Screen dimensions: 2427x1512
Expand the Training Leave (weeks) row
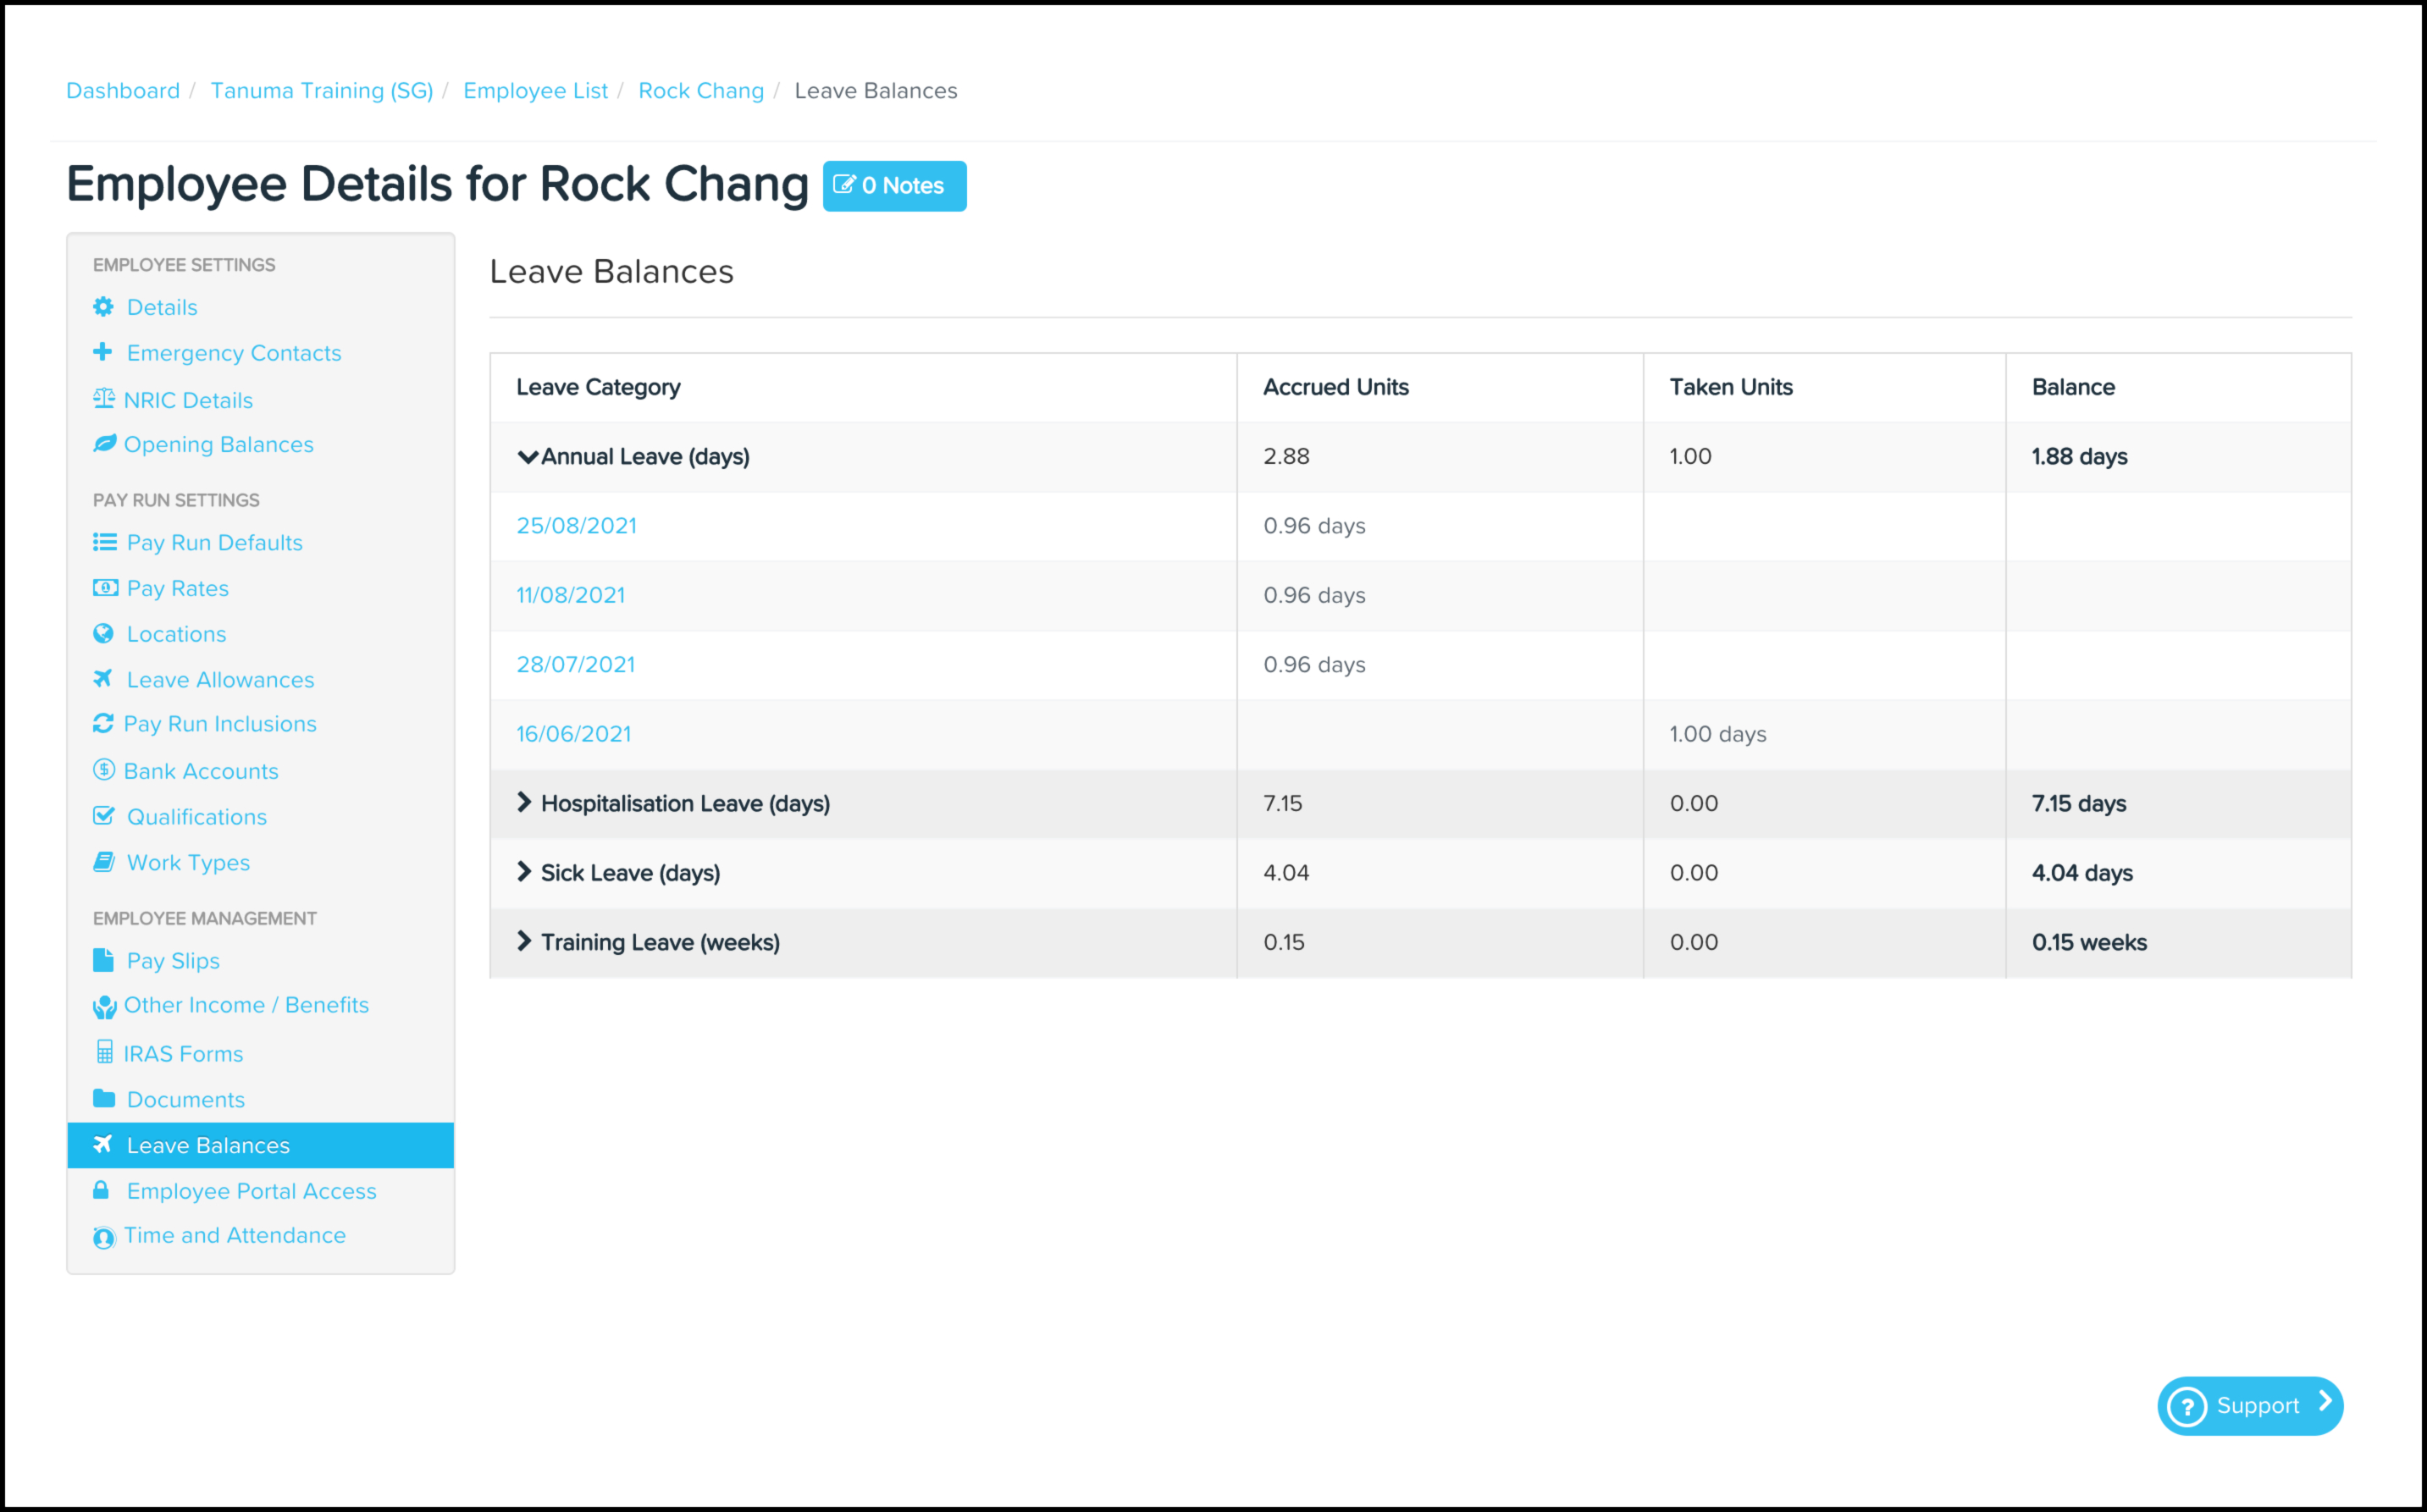[524, 941]
